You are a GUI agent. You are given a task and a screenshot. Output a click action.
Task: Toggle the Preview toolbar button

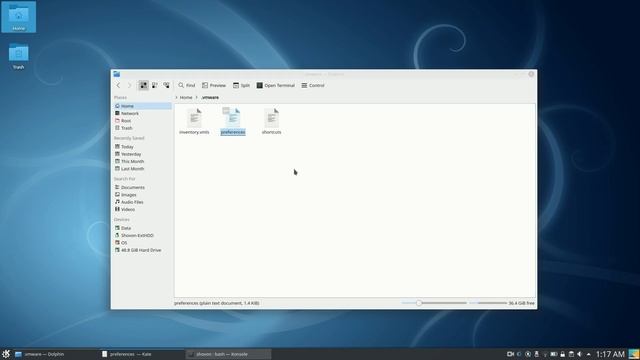click(x=213, y=85)
